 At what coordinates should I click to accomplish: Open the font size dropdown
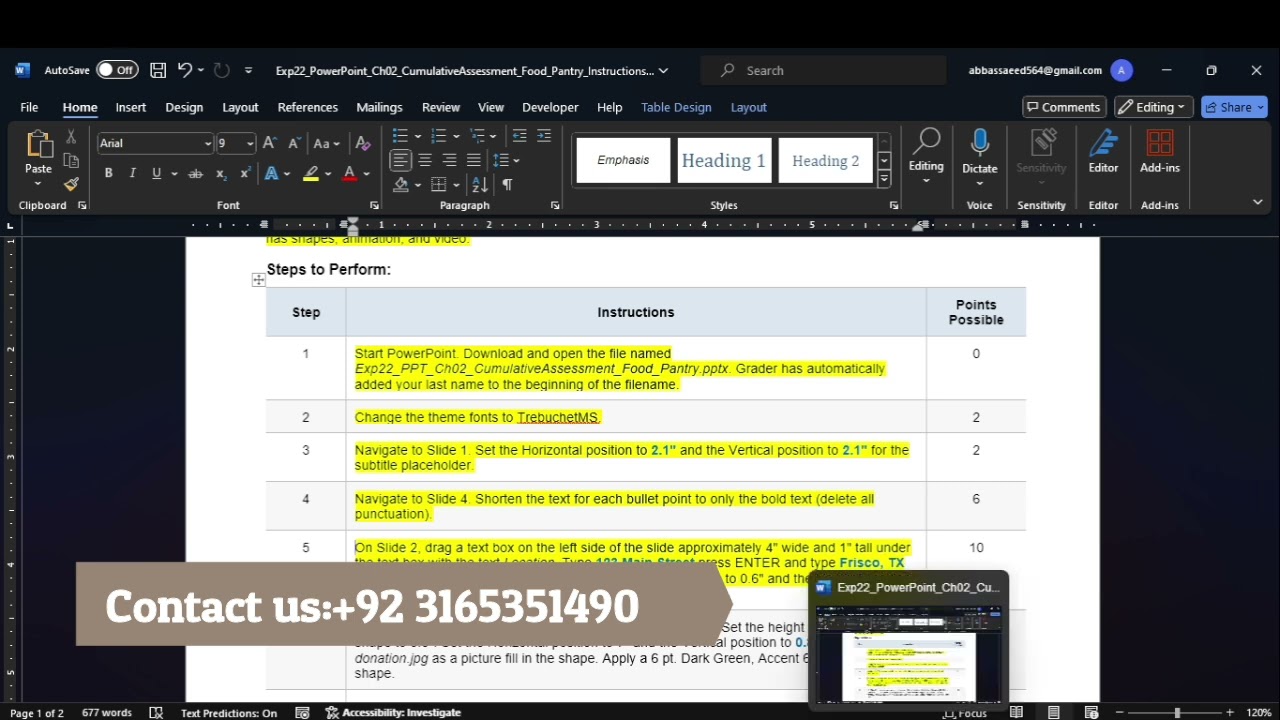(x=250, y=143)
